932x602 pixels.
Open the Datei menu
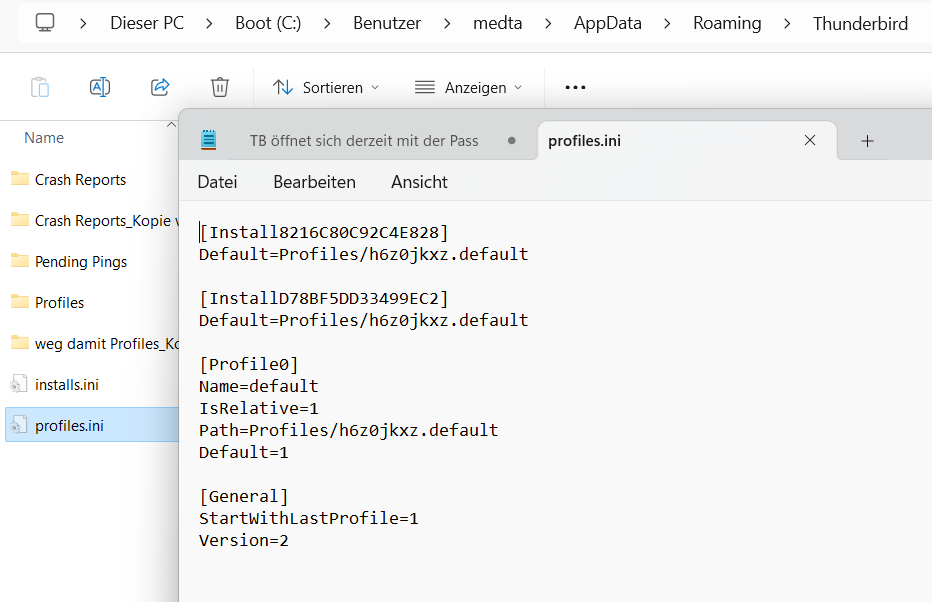pos(217,182)
